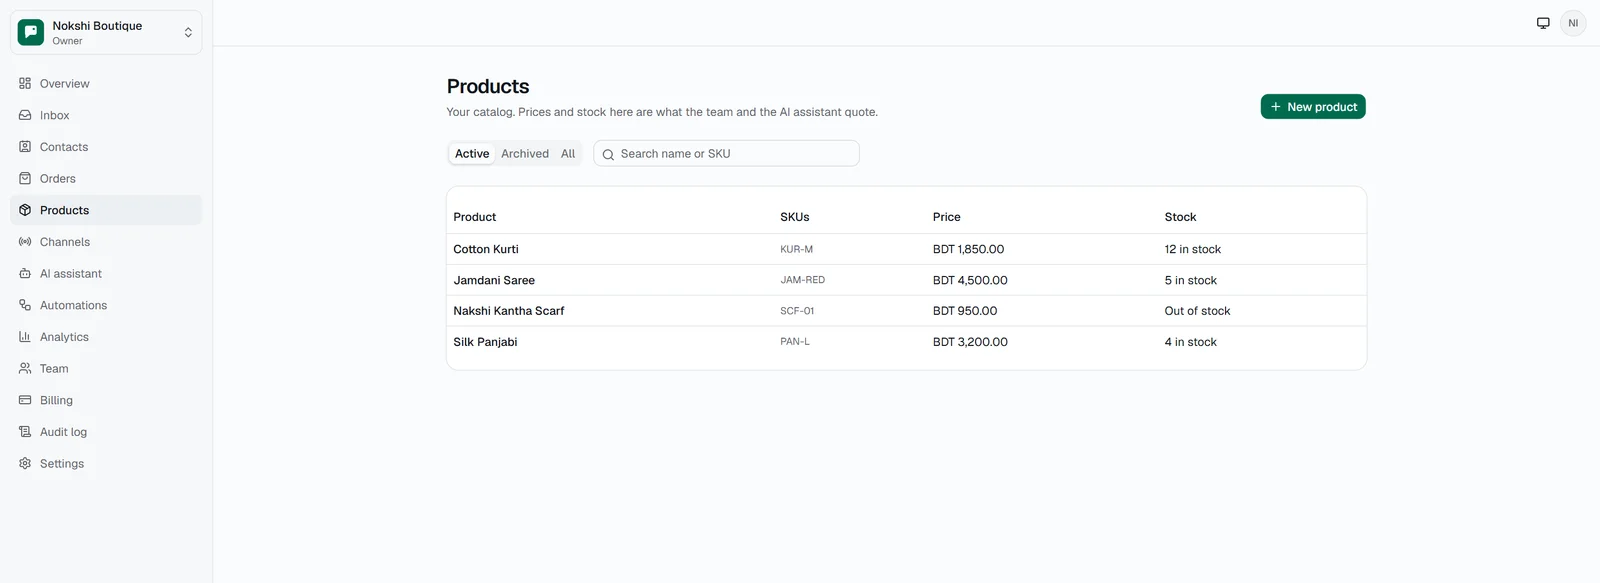Click the Channels broadcast icon
Image resolution: width=1600 pixels, height=583 pixels.
click(25, 242)
